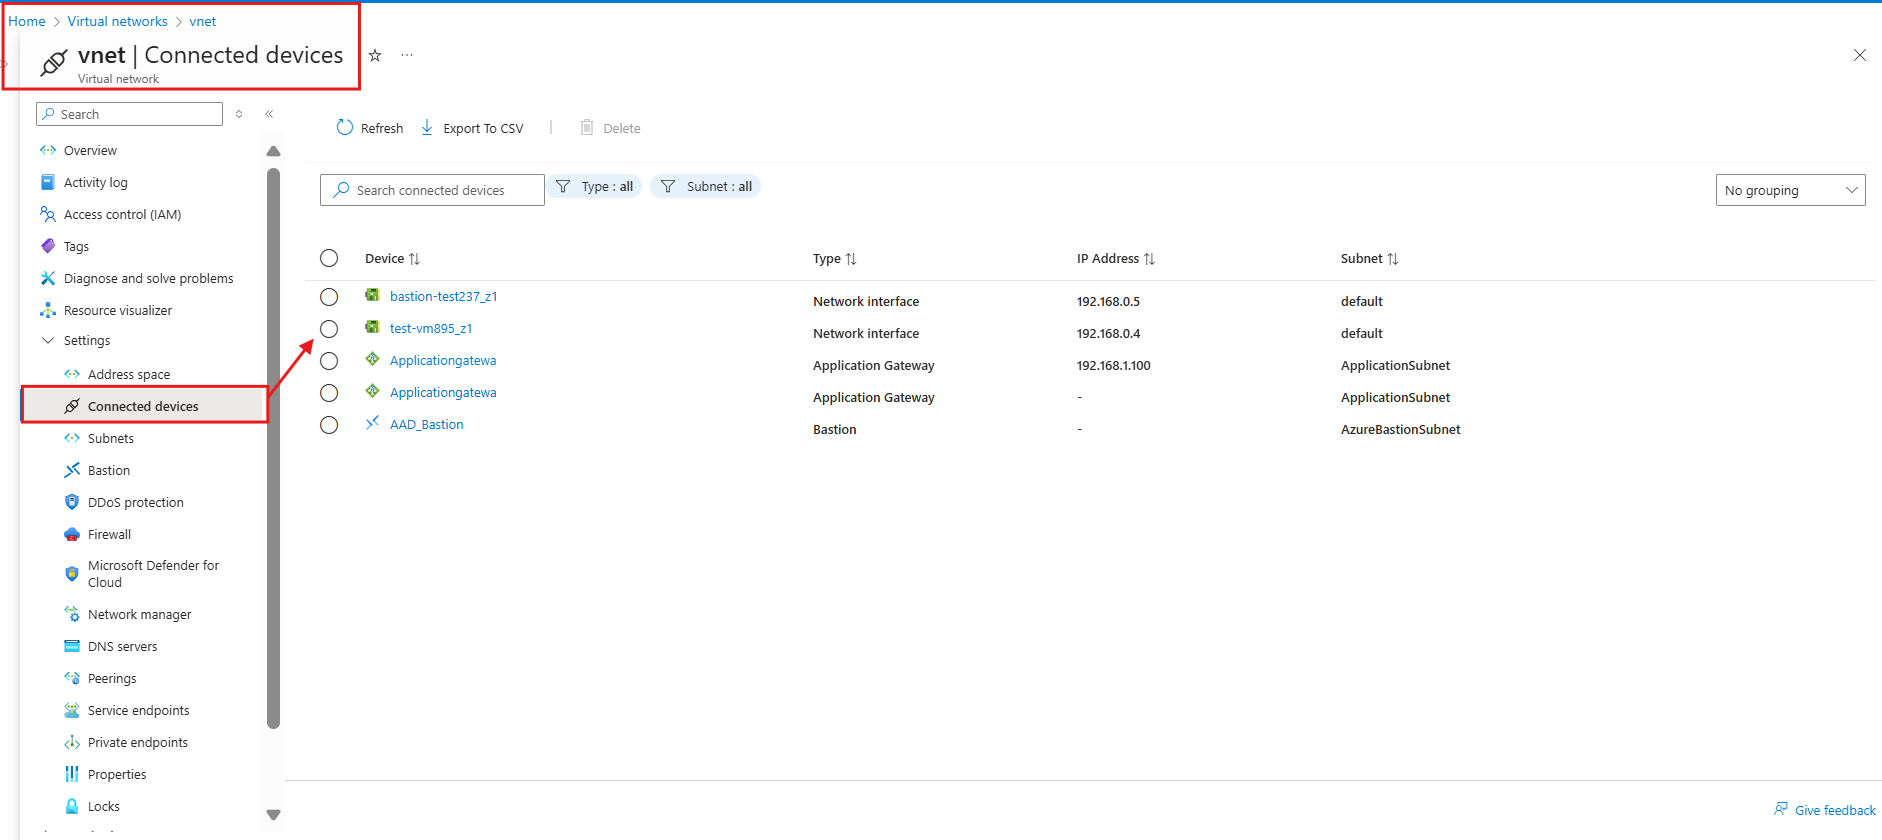Open the Connected devices menu item
Viewport: 1882px width, 840px height.
click(144, 406)
